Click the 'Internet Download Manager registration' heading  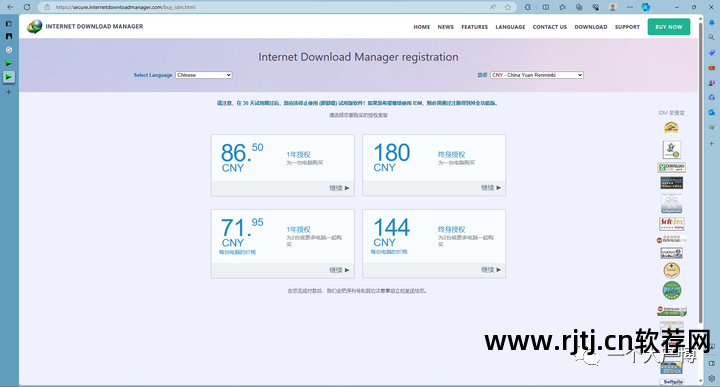[358, 57]
